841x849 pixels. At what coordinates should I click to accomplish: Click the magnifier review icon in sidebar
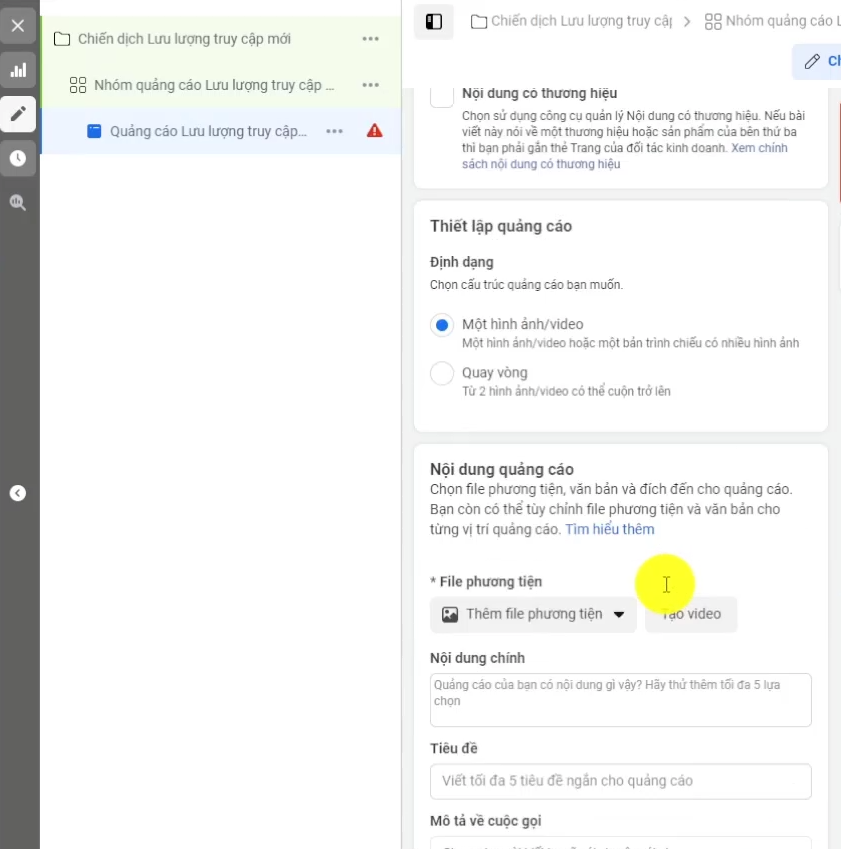(18, 202)
